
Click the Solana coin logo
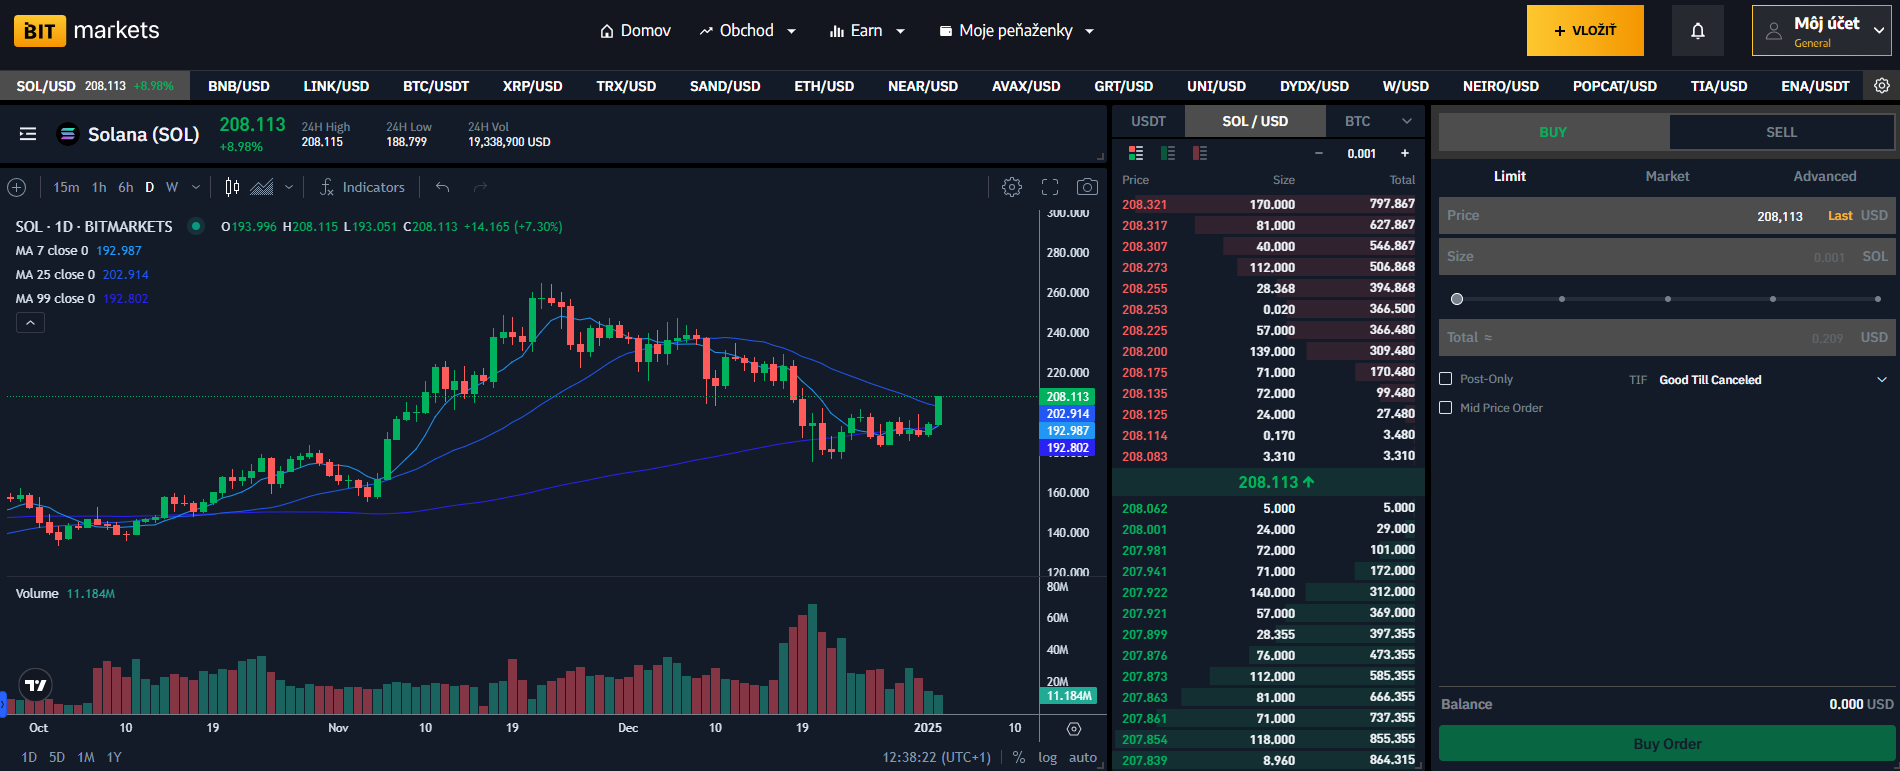(x=68, y=134)
